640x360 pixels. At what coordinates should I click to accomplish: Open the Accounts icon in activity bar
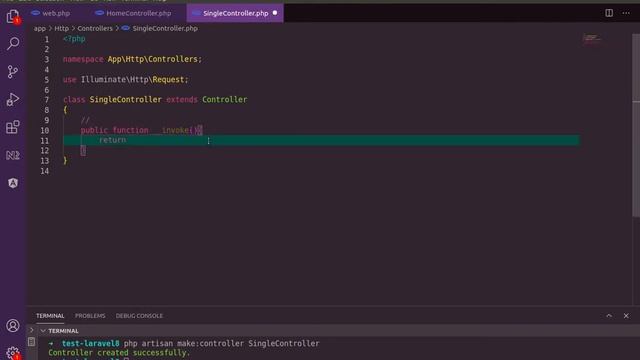pos(13,326)
